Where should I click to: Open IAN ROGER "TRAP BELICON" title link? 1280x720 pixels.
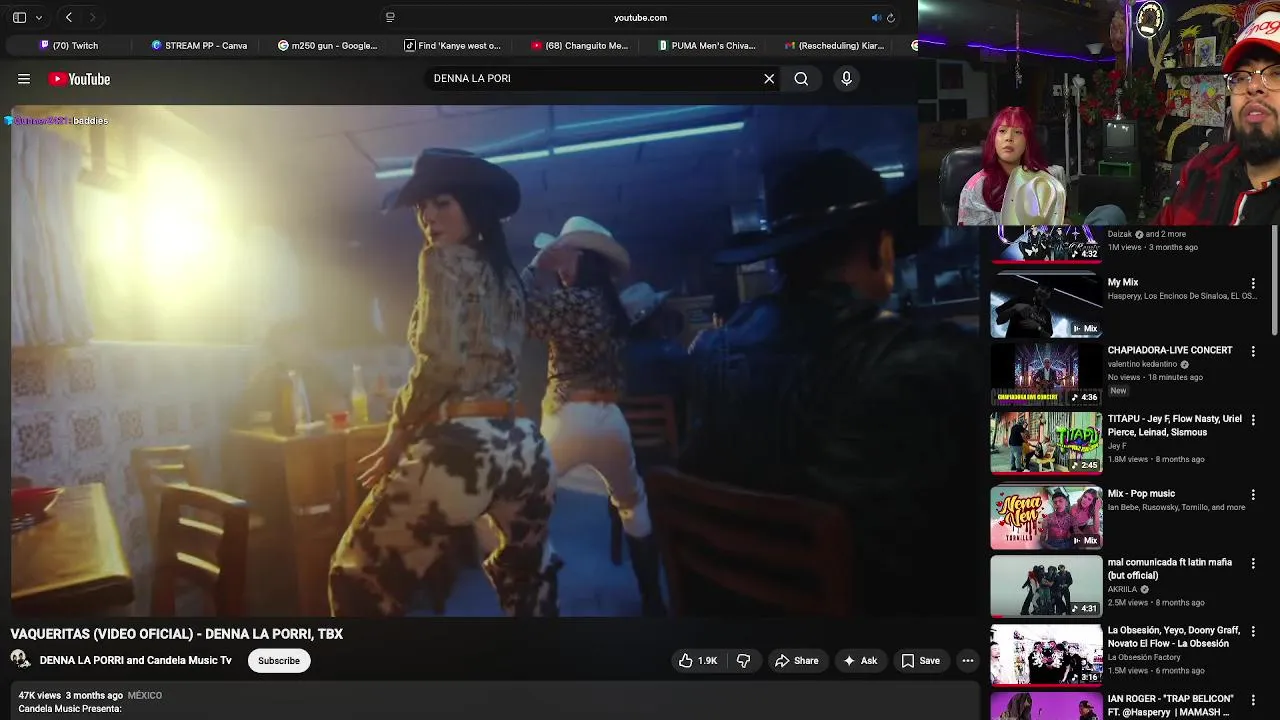(x=1171, y=705)
